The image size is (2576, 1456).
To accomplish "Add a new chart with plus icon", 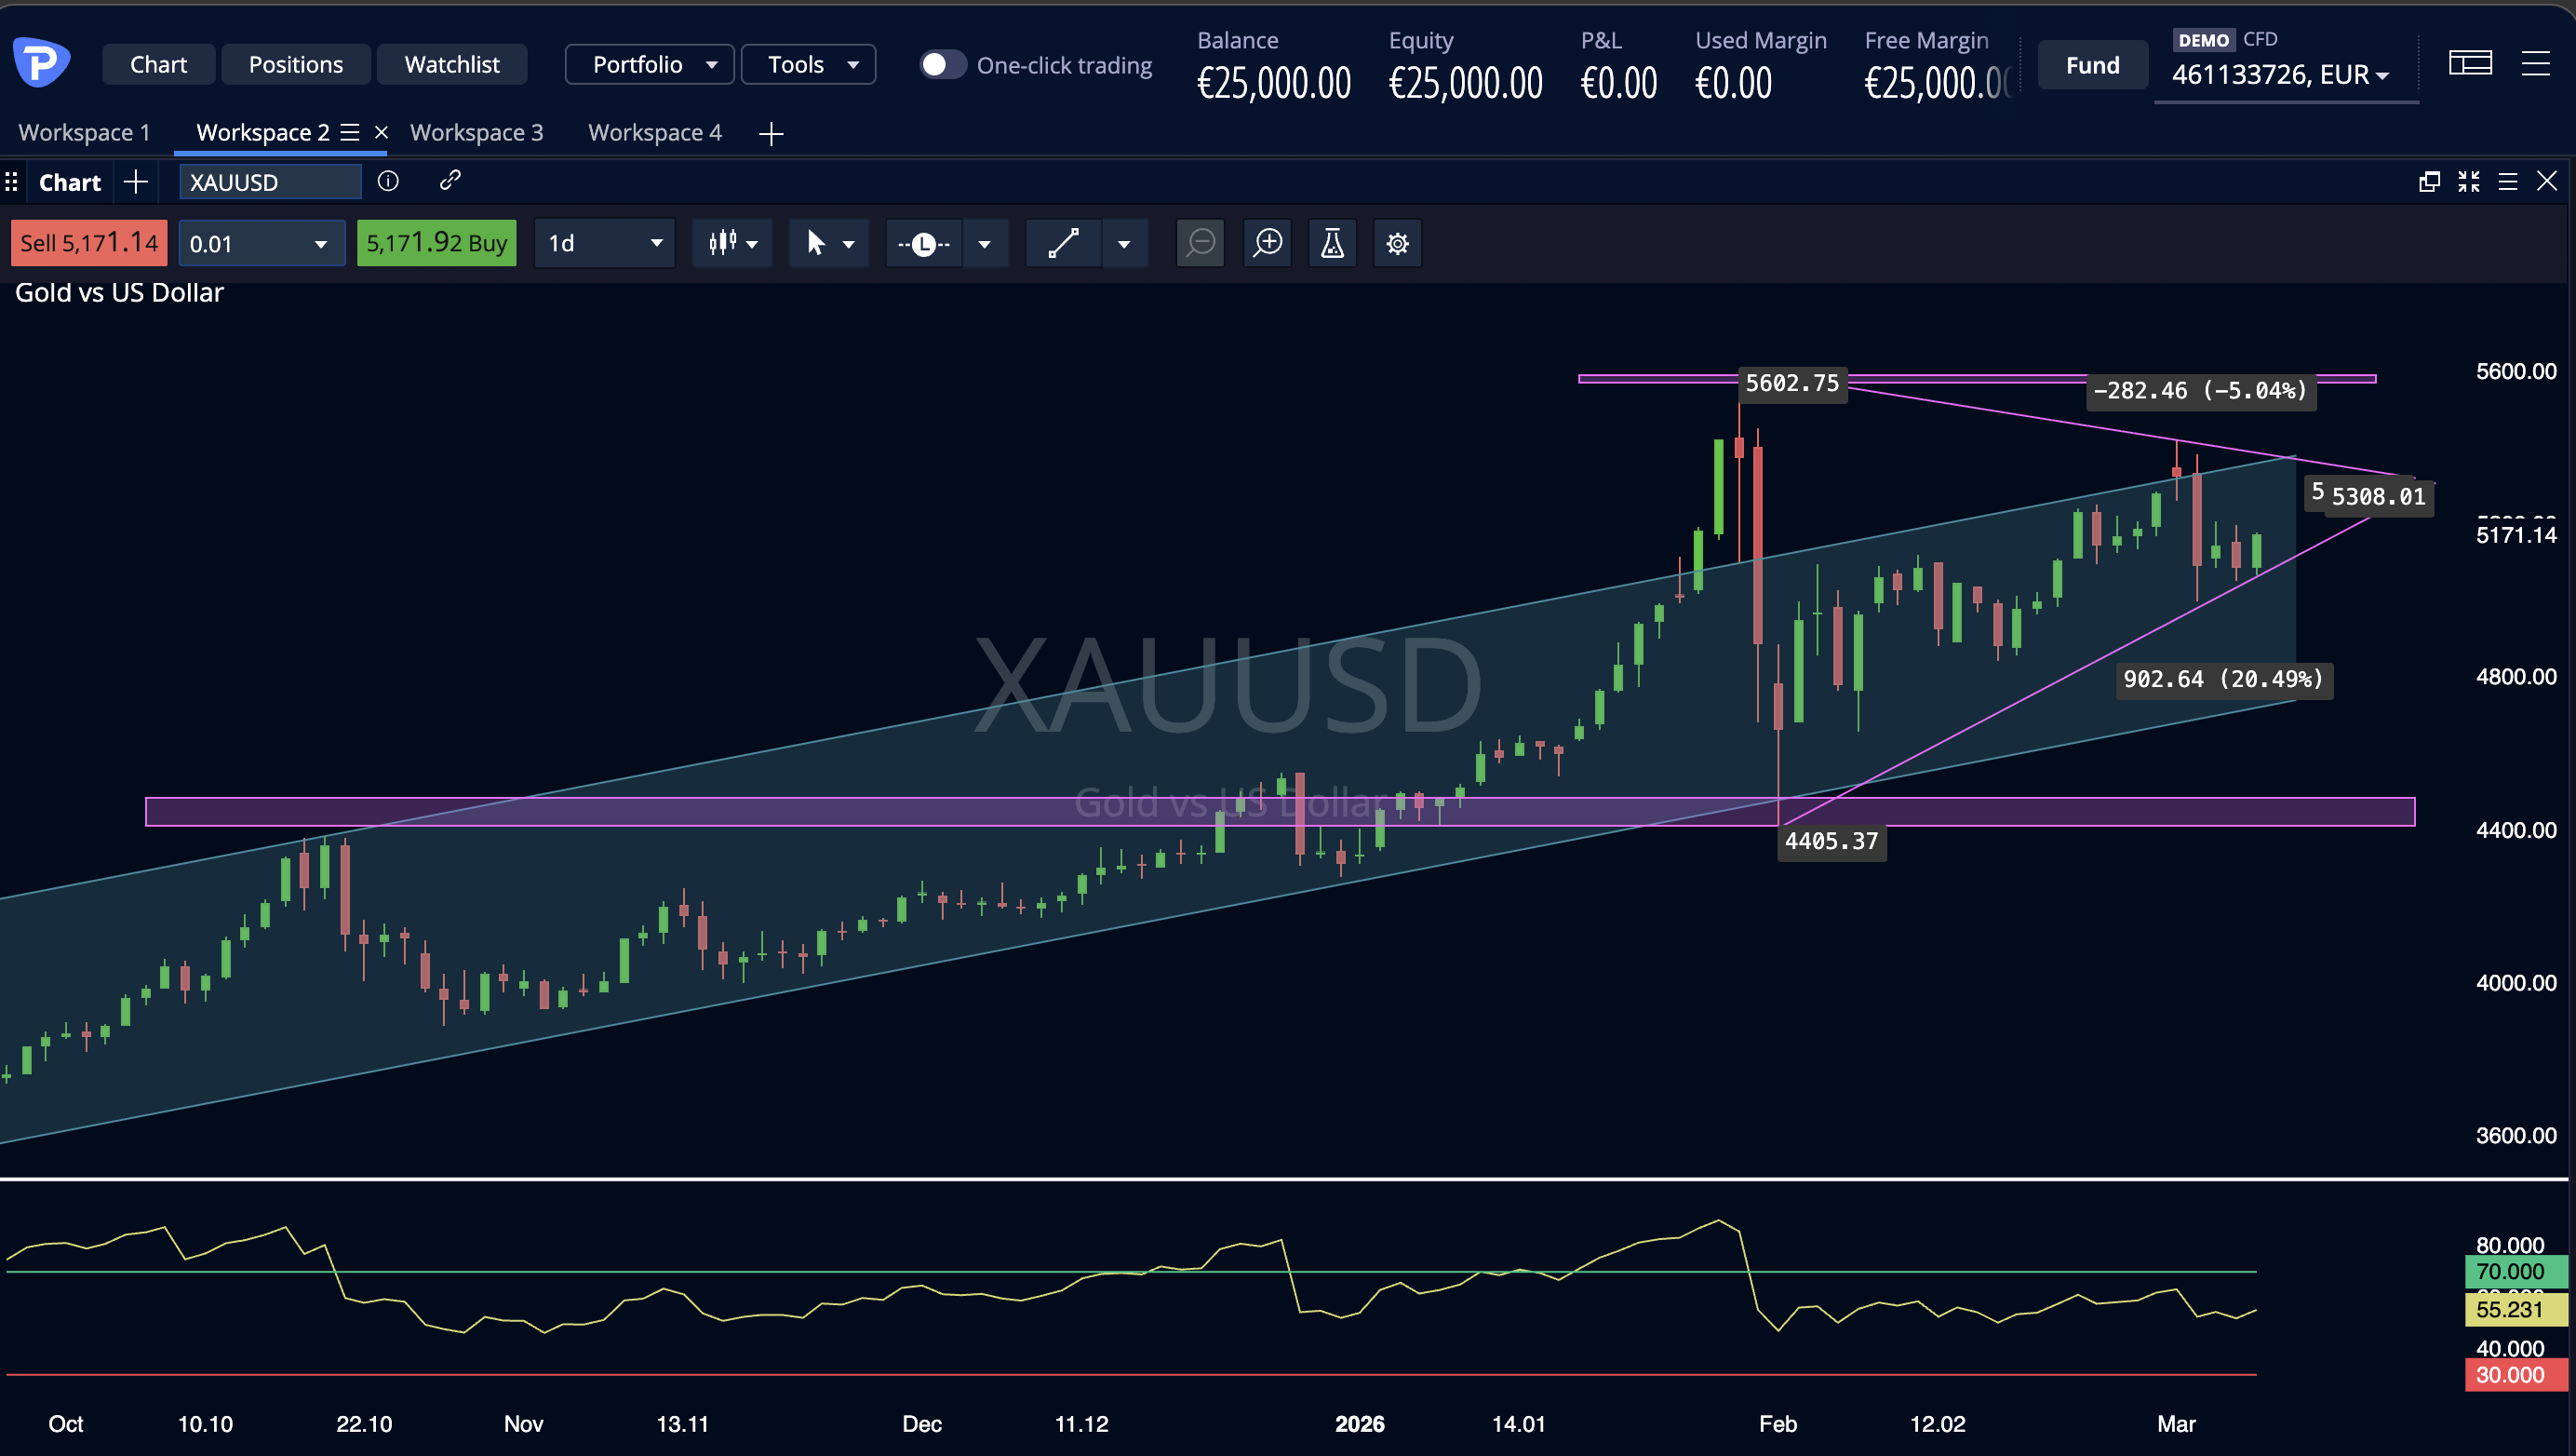I will point(136,182).
